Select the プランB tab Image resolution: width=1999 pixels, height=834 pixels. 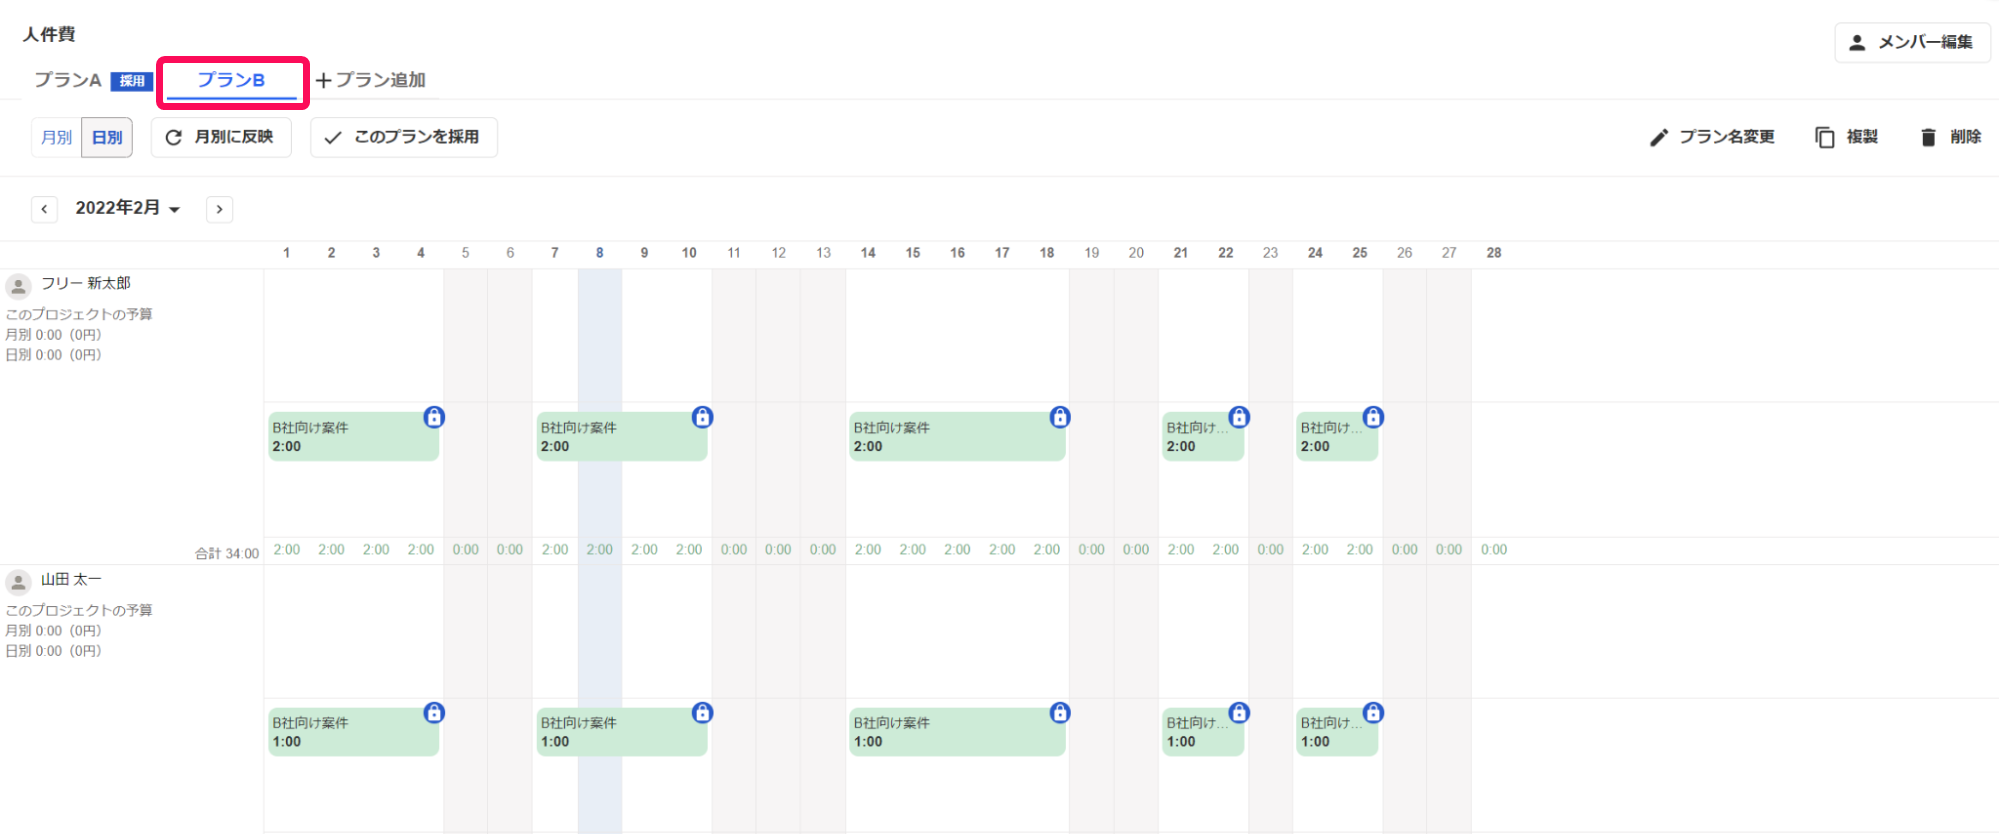click(231, 80)
